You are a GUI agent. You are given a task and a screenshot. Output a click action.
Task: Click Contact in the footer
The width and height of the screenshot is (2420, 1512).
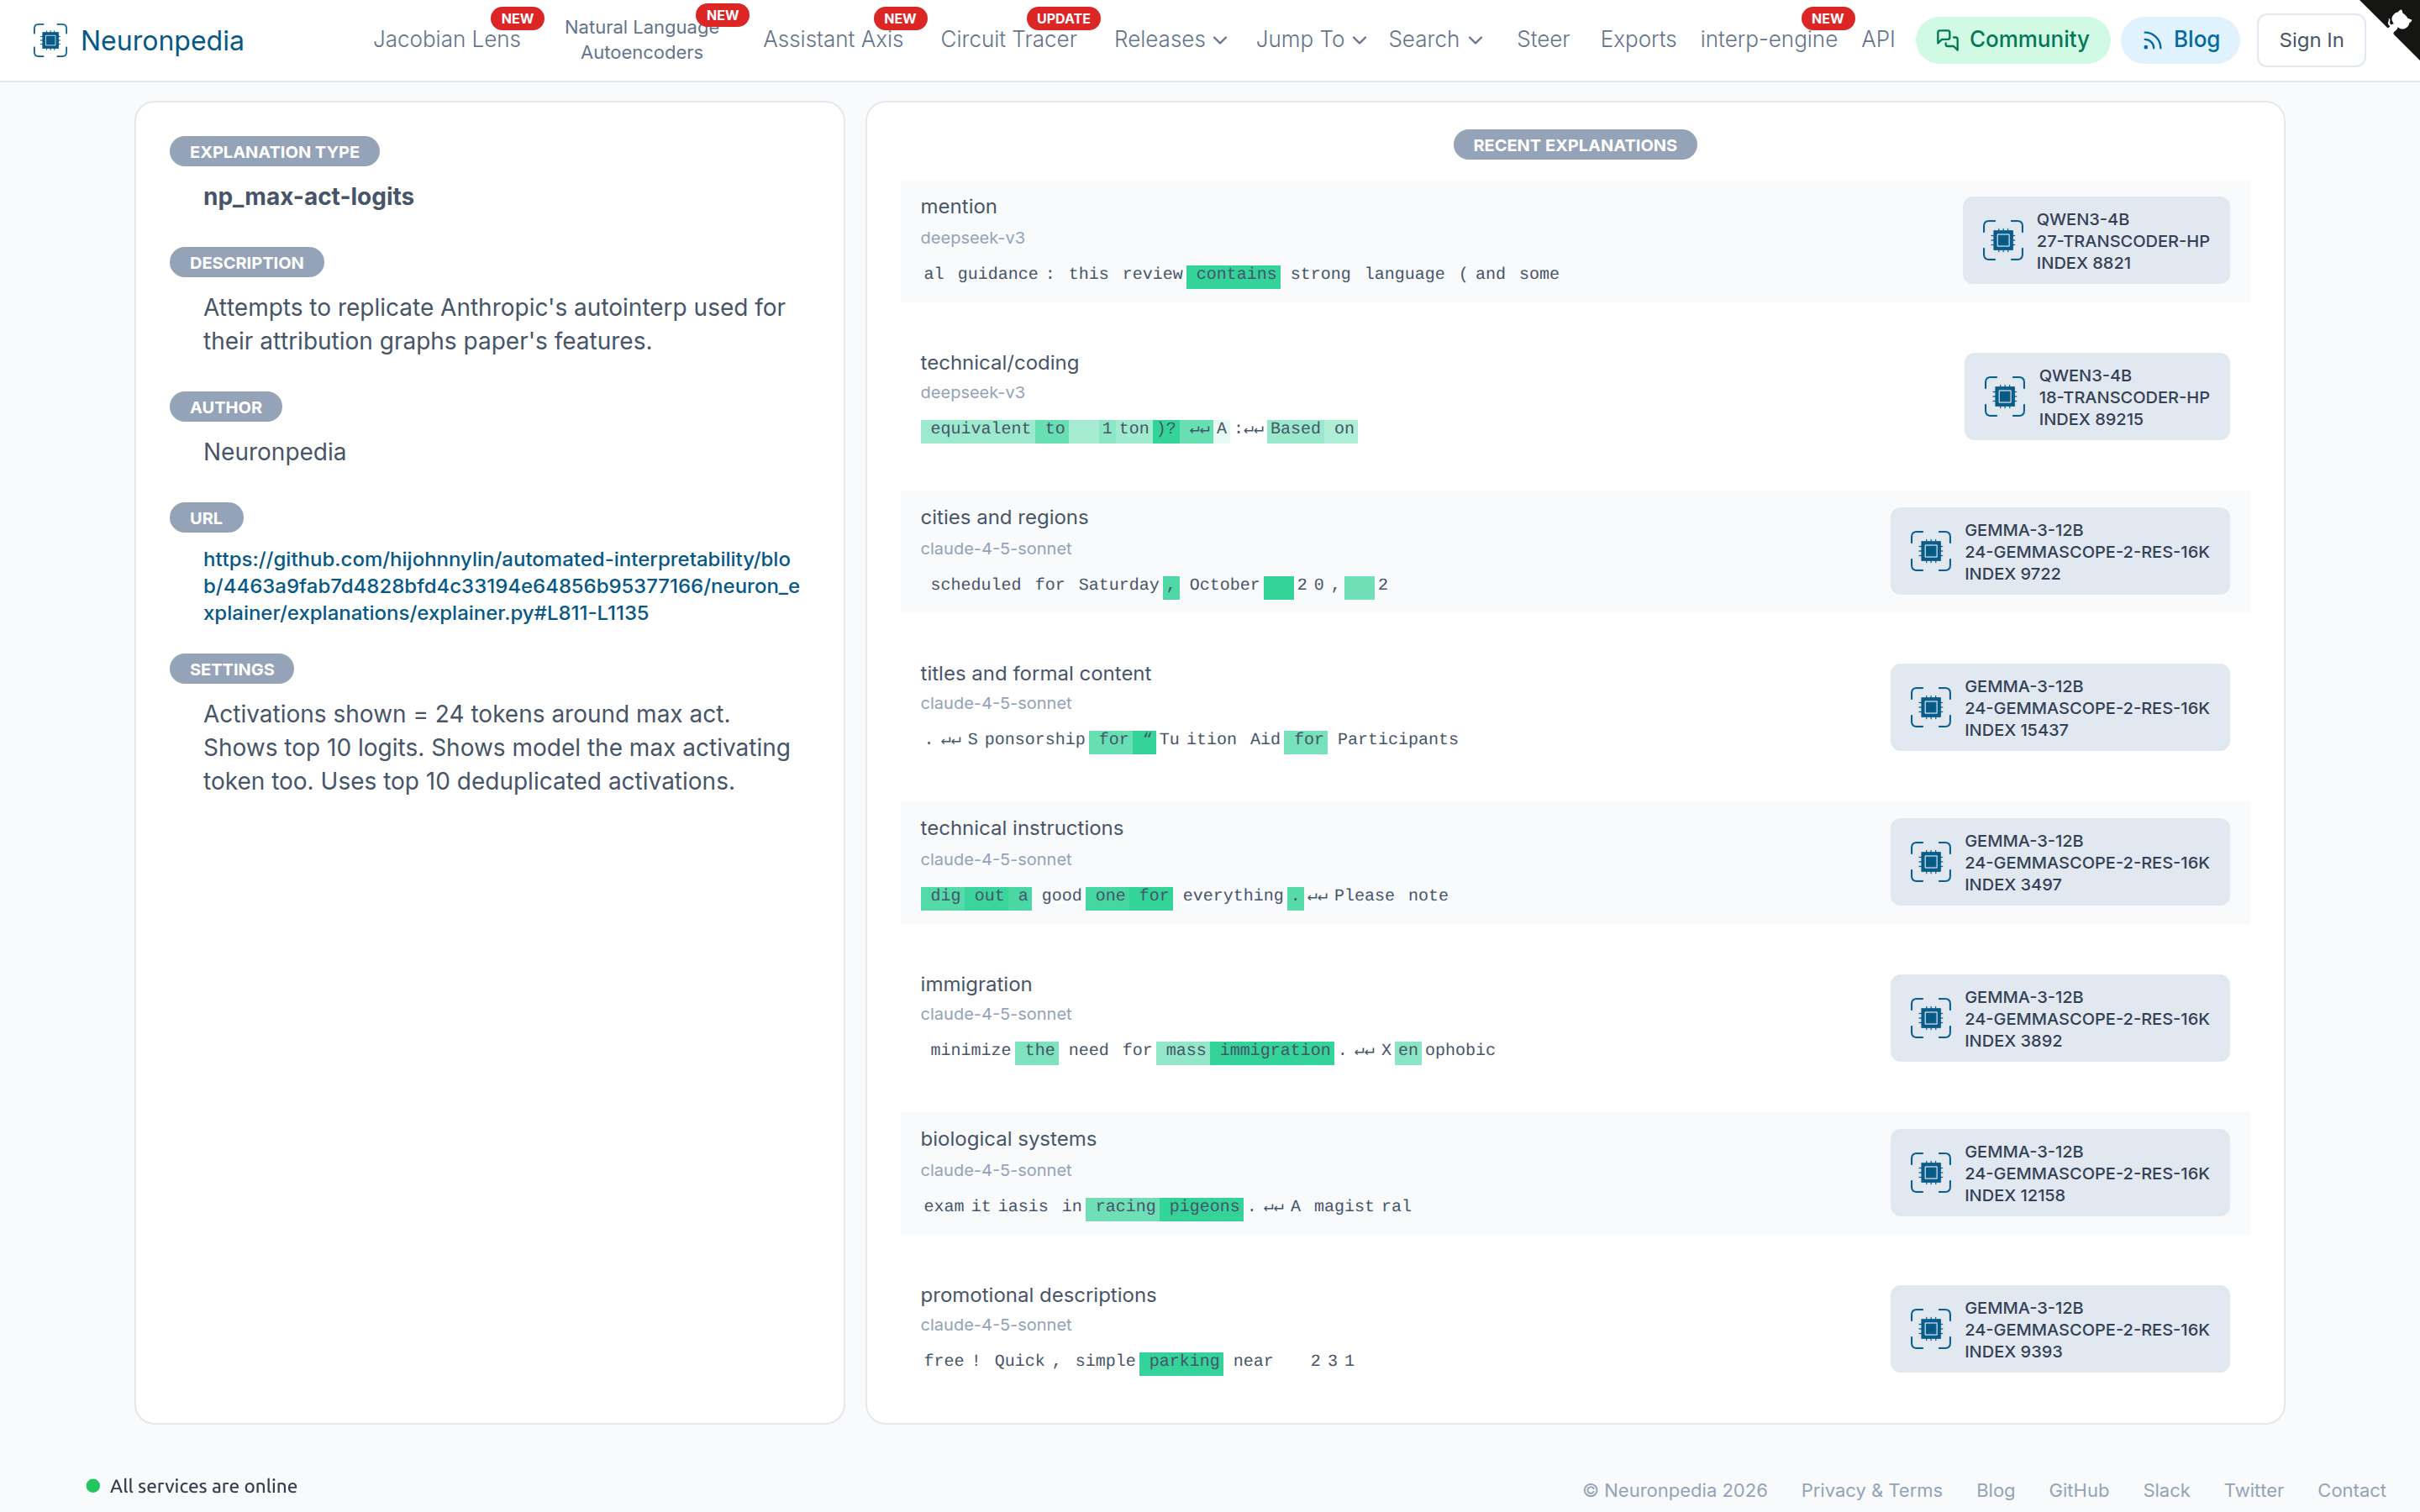click(2351, 1490)
